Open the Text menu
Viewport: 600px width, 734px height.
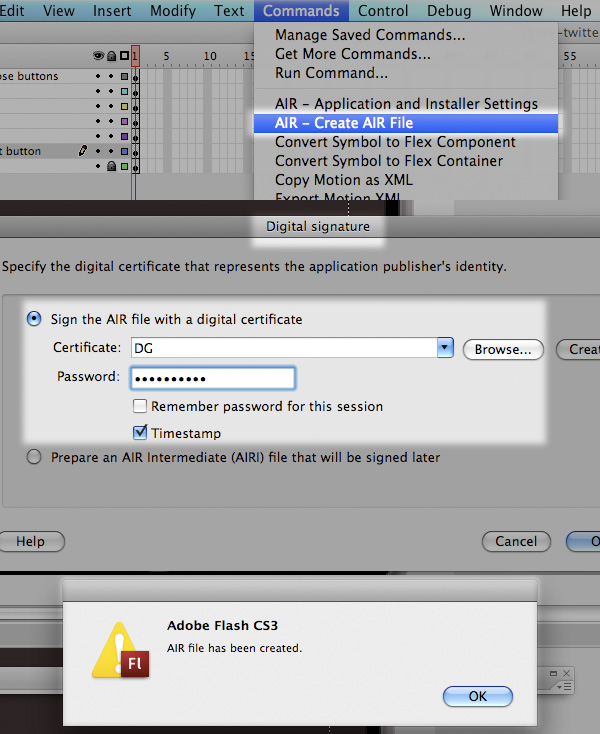pyautogui.click(x=229, y=11)
